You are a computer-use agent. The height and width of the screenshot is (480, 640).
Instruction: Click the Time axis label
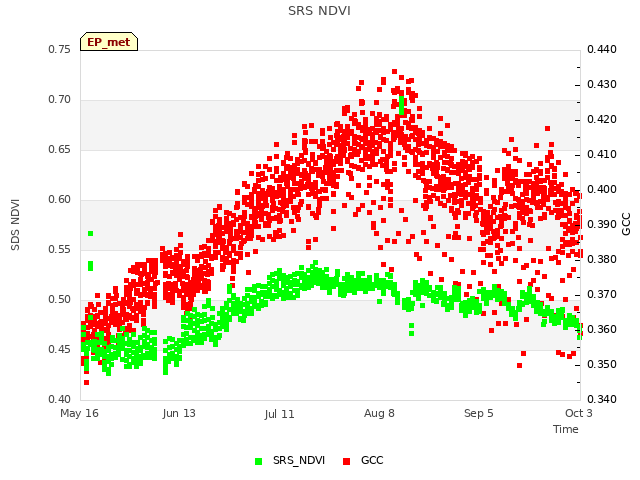point(566,429)
